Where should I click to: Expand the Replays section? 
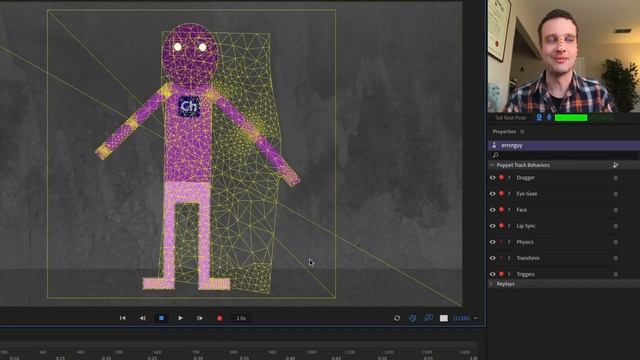491,284
